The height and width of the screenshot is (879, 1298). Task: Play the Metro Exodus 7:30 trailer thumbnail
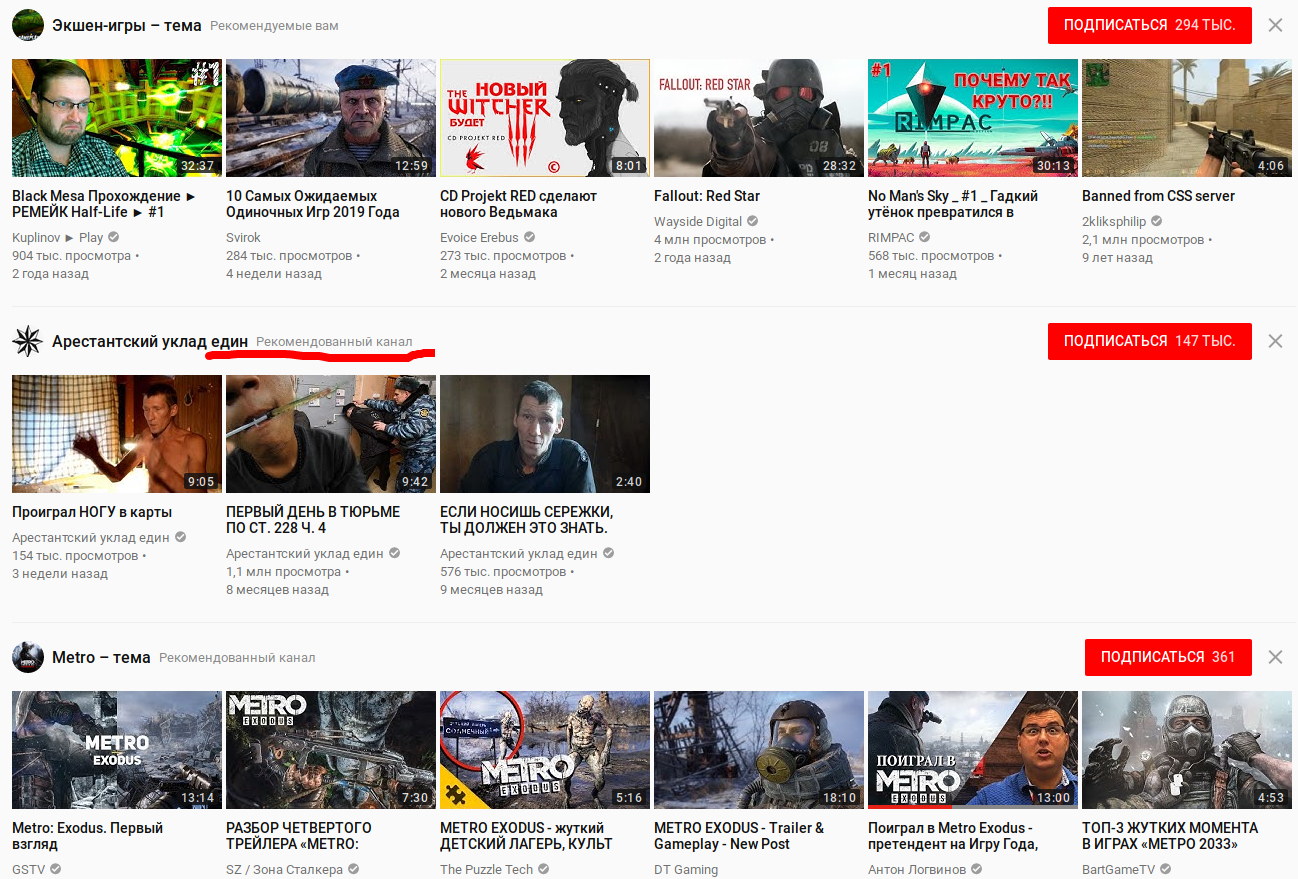[331, 750]
